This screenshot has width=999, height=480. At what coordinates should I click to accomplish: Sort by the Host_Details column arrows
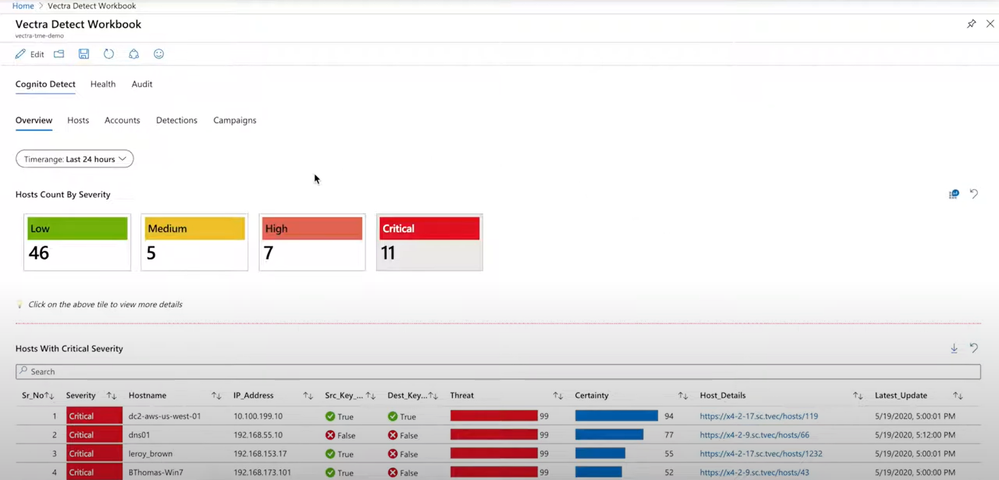[858, 396]
